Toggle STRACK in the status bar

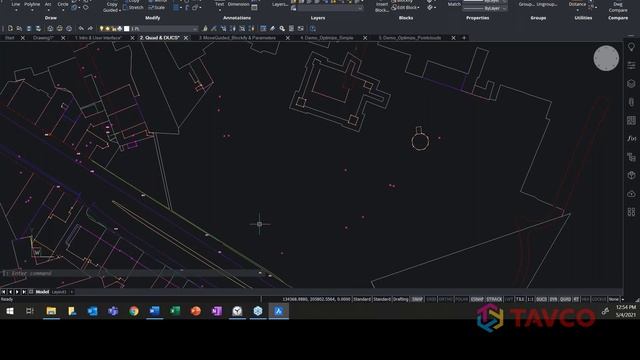coord(494,299)
